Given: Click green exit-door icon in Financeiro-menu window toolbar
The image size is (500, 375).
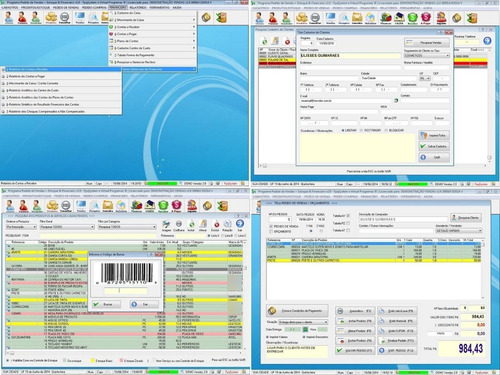Looking at the screenshot, I should 221,18.
